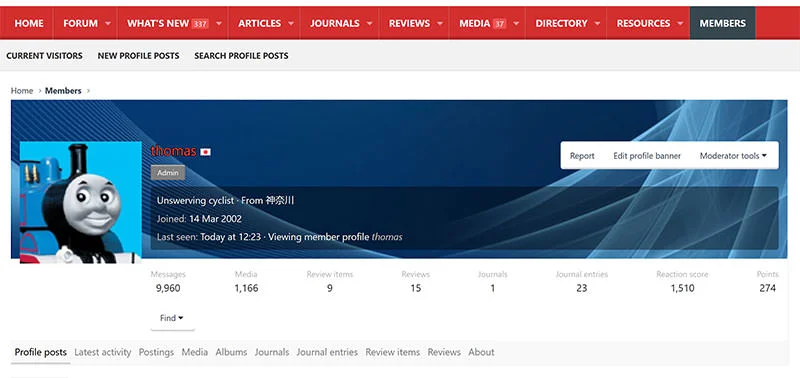Image resolution: width=800 pixels, height=378 pixels.
Task: Switch to the Journal entries tab
Action: [x=327, y=352]
